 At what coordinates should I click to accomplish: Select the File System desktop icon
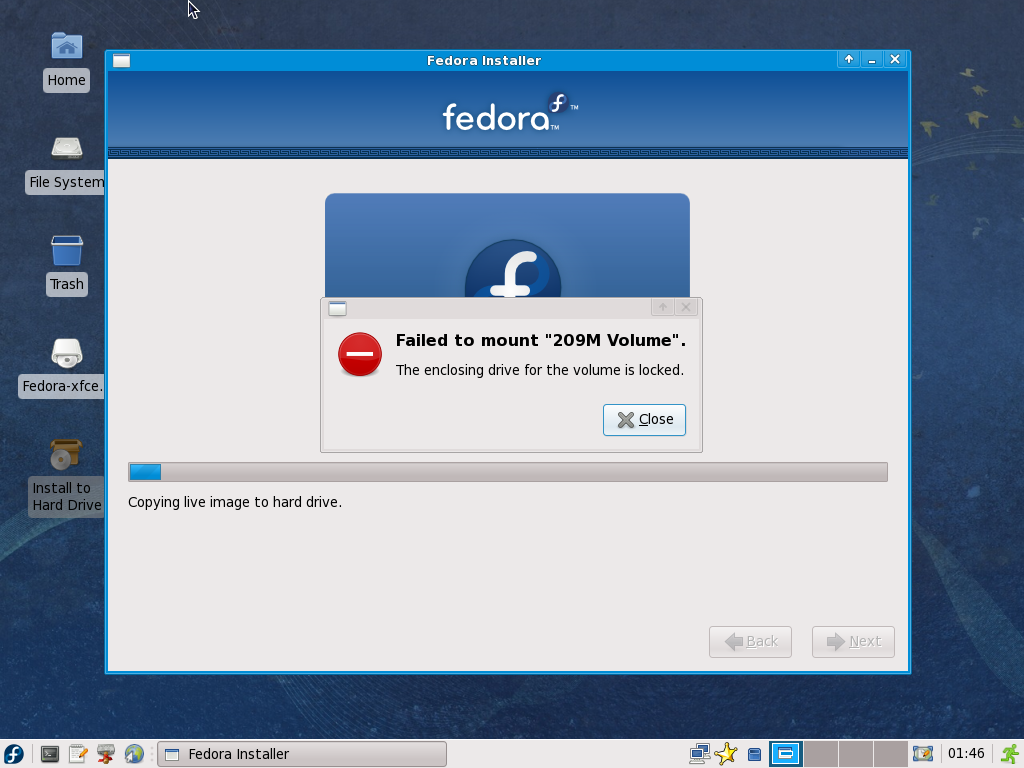pyautogui.click(x=66, y=164)
